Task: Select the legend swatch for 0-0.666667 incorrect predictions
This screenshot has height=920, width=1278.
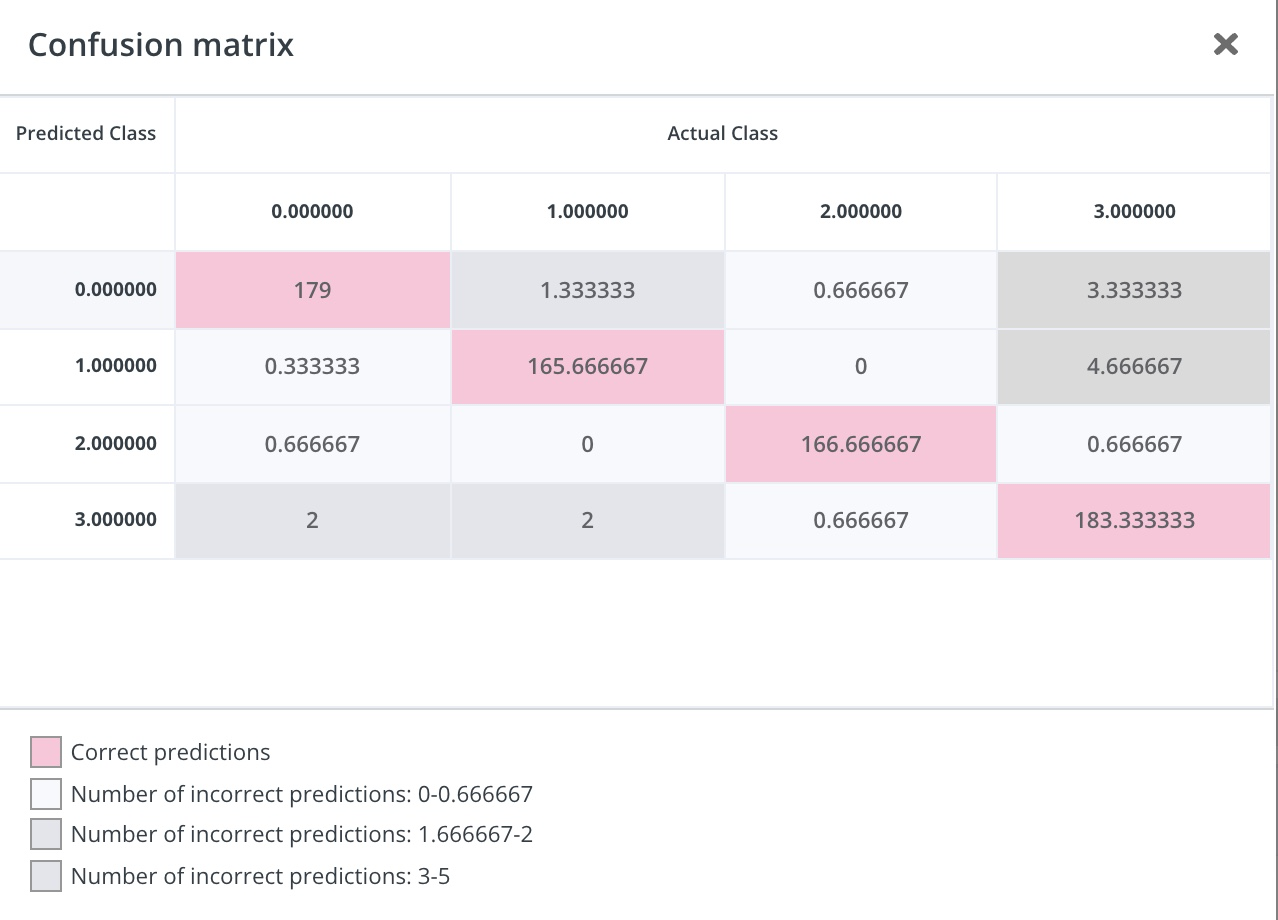Action: 45,793
